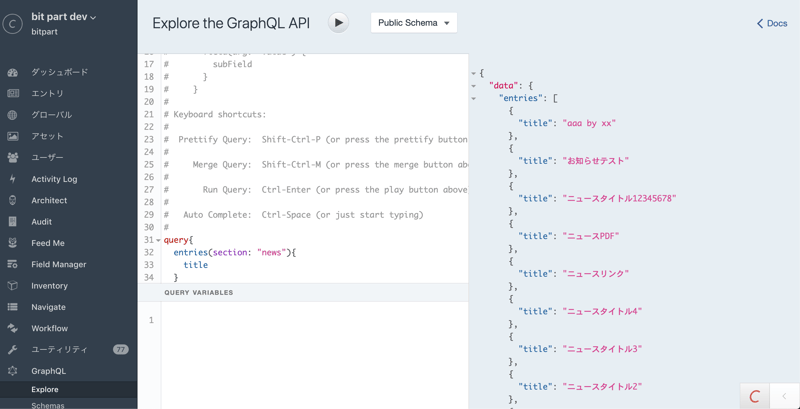
Task: Click the ユーザー users icon
Action: [13, 157]
